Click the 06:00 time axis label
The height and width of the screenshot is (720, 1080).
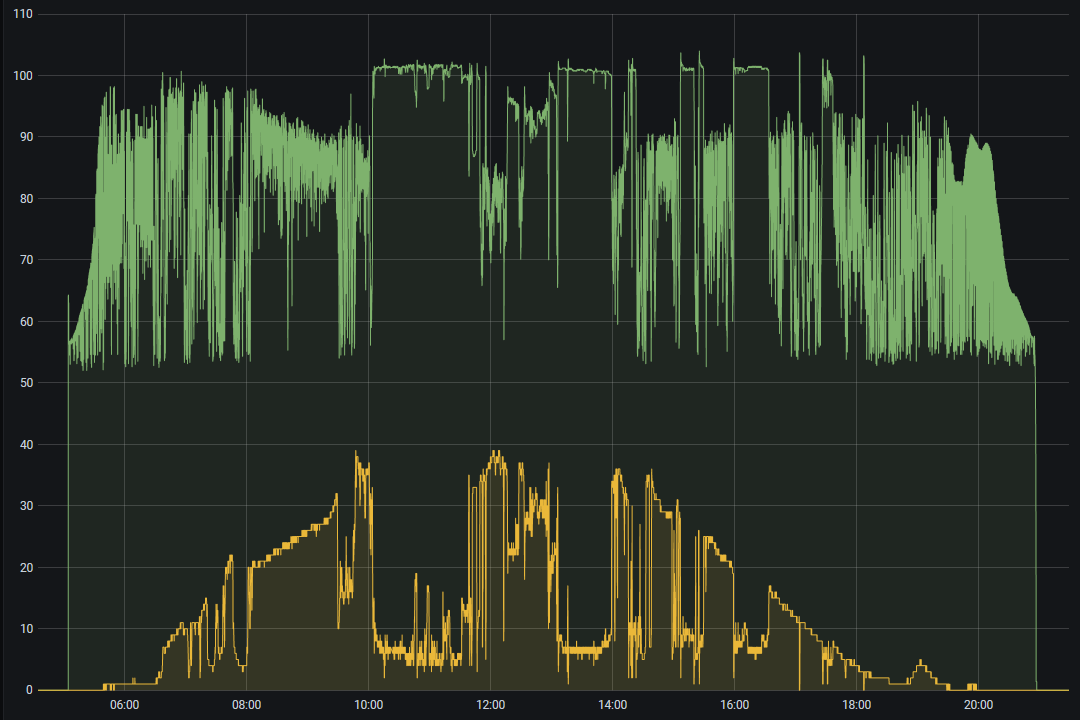[x=125, y=705]
